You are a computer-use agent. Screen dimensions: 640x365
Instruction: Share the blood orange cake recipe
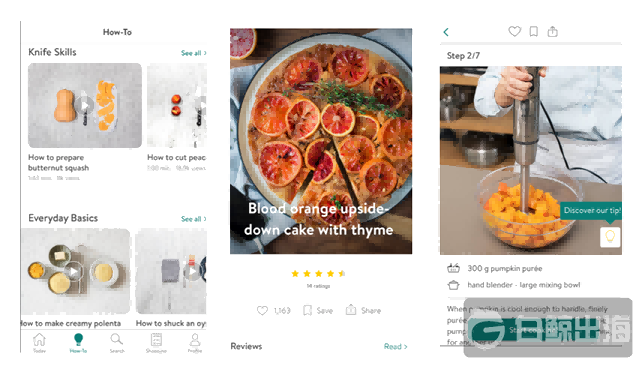[x=363, y=310]
